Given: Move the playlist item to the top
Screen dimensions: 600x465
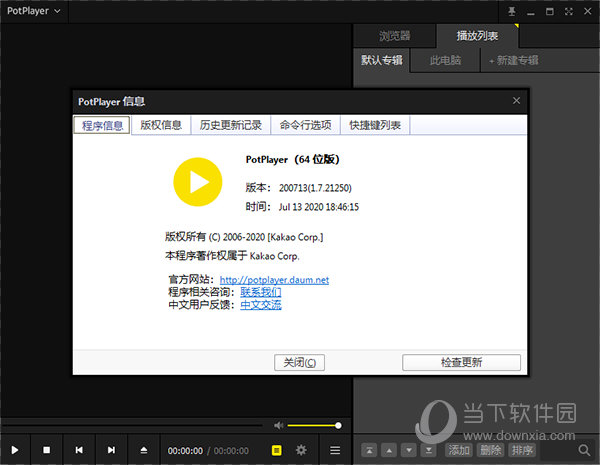Looking at the screenshot, I should pyautogui.click(x=369, y=450).
